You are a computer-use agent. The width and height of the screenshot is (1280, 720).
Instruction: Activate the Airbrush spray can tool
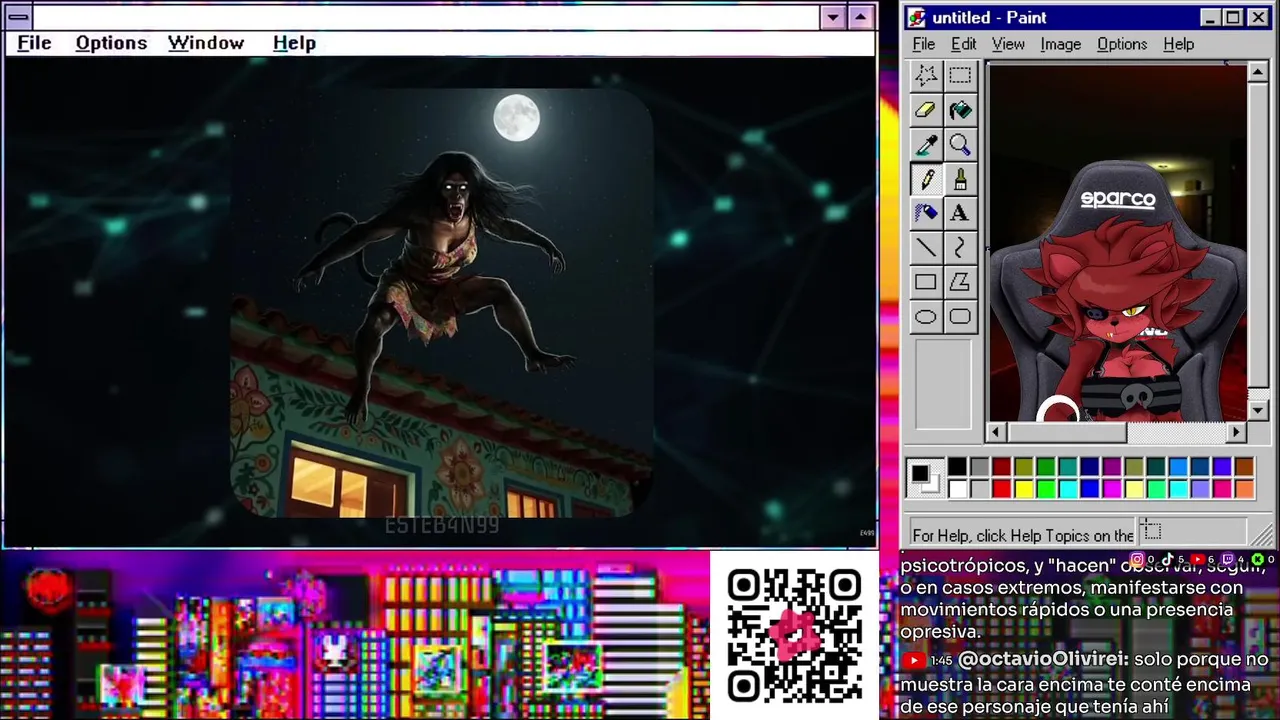click(x=926, y=213)
